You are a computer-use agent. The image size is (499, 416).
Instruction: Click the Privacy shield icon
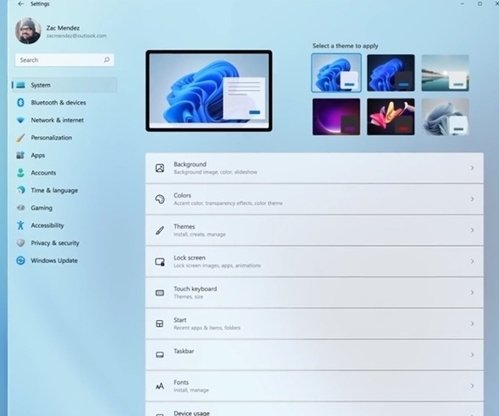(x=21, y=243)
